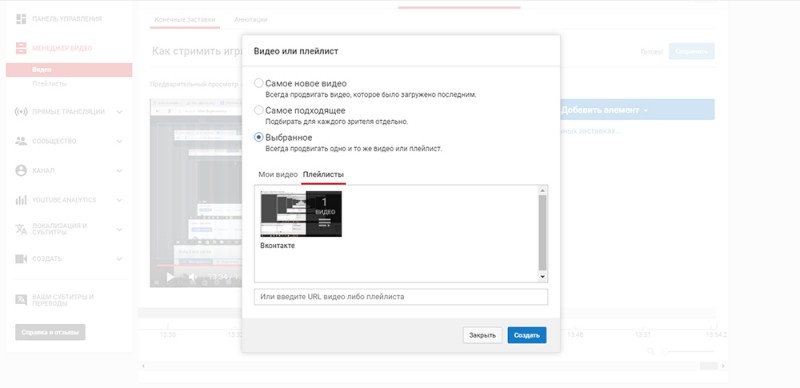Open the YouTube Analytics bar chart icon
The image size is (800, 388).
(x=21, y=200)
